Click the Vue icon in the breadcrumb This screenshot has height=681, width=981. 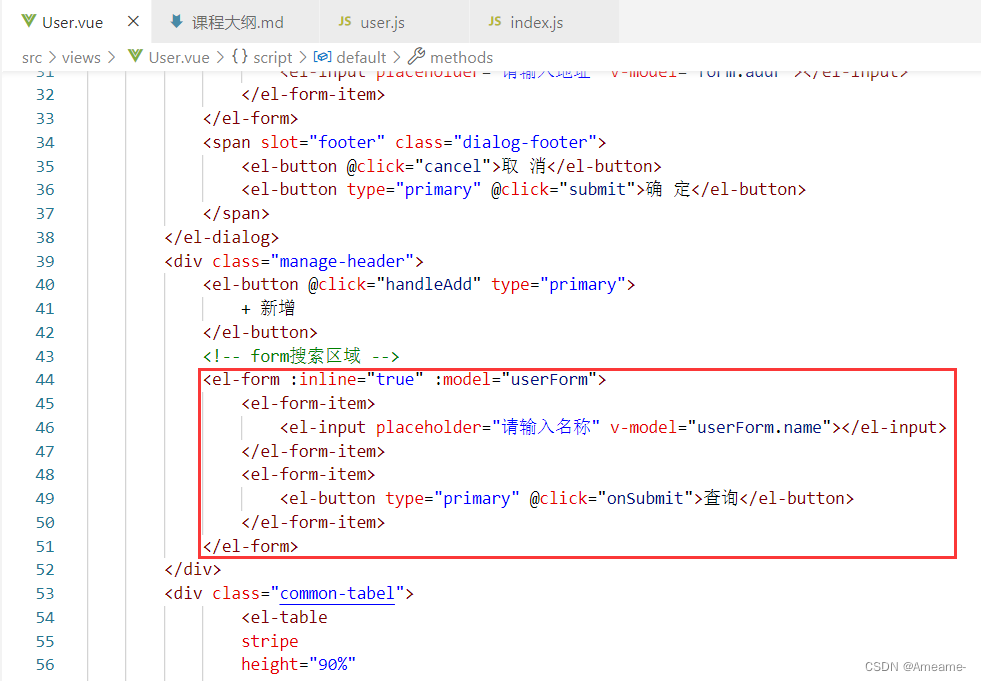point(135,56)
